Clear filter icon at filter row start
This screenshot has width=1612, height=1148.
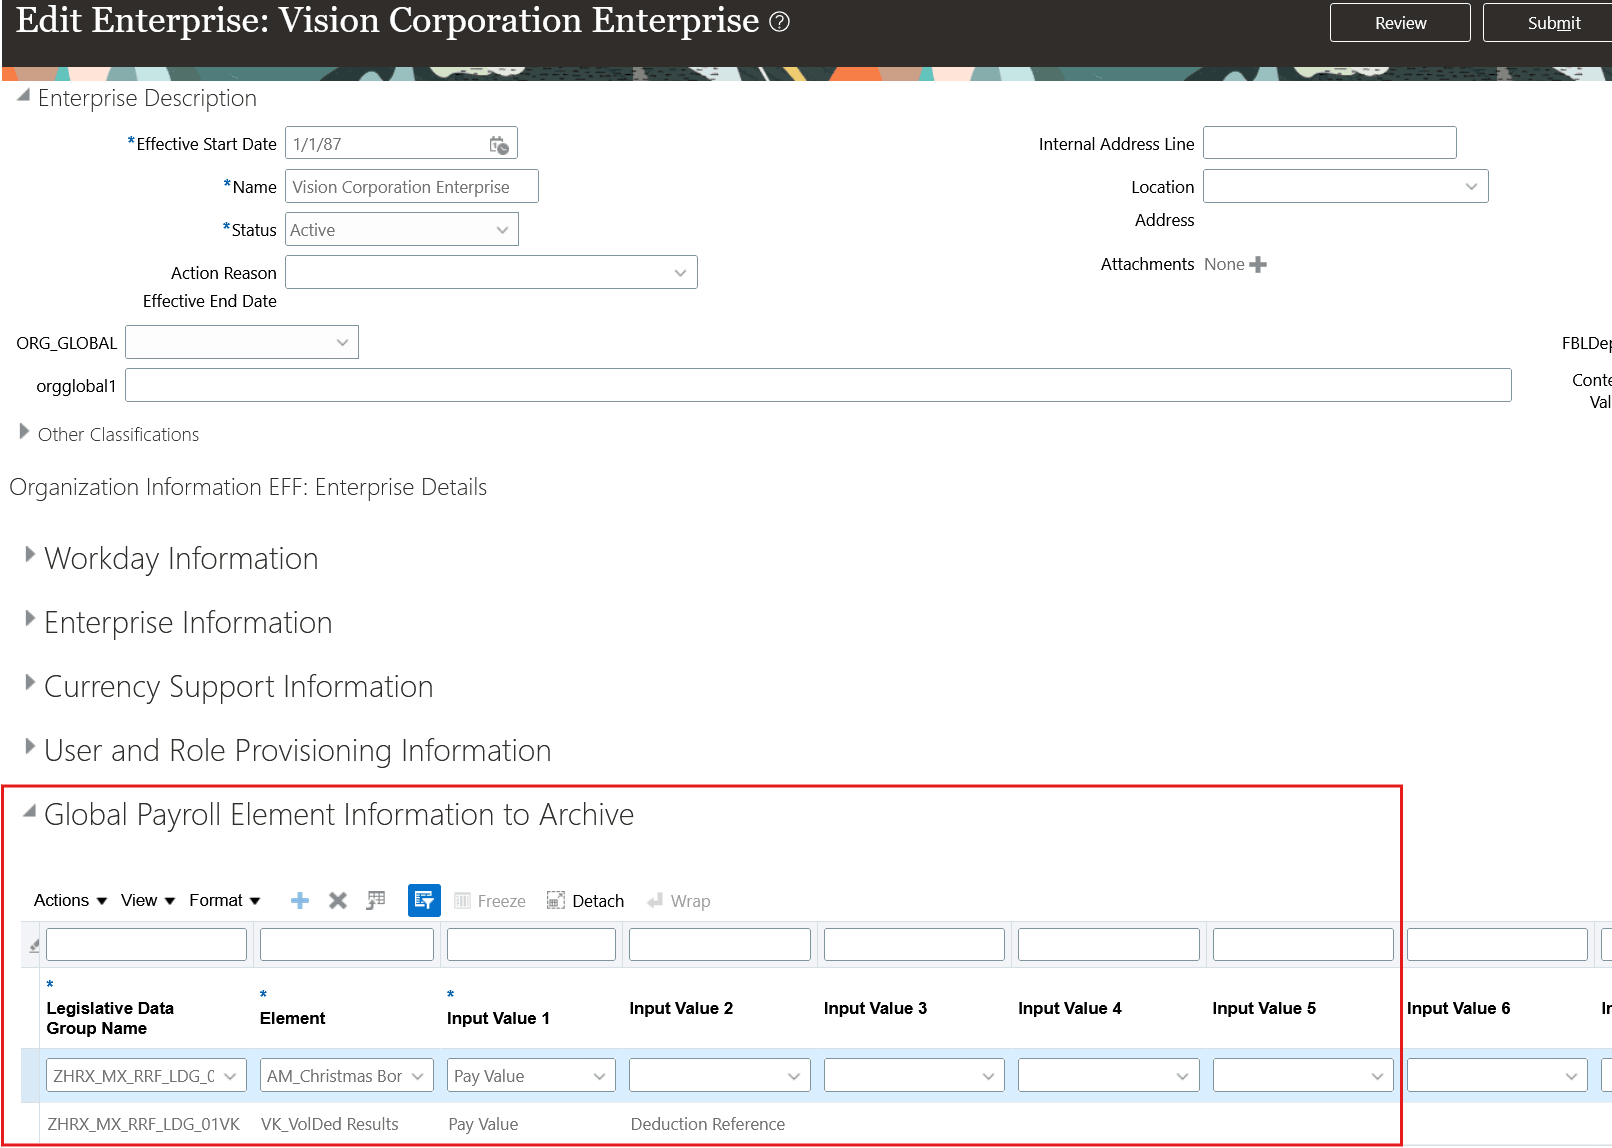coord(34,945)
